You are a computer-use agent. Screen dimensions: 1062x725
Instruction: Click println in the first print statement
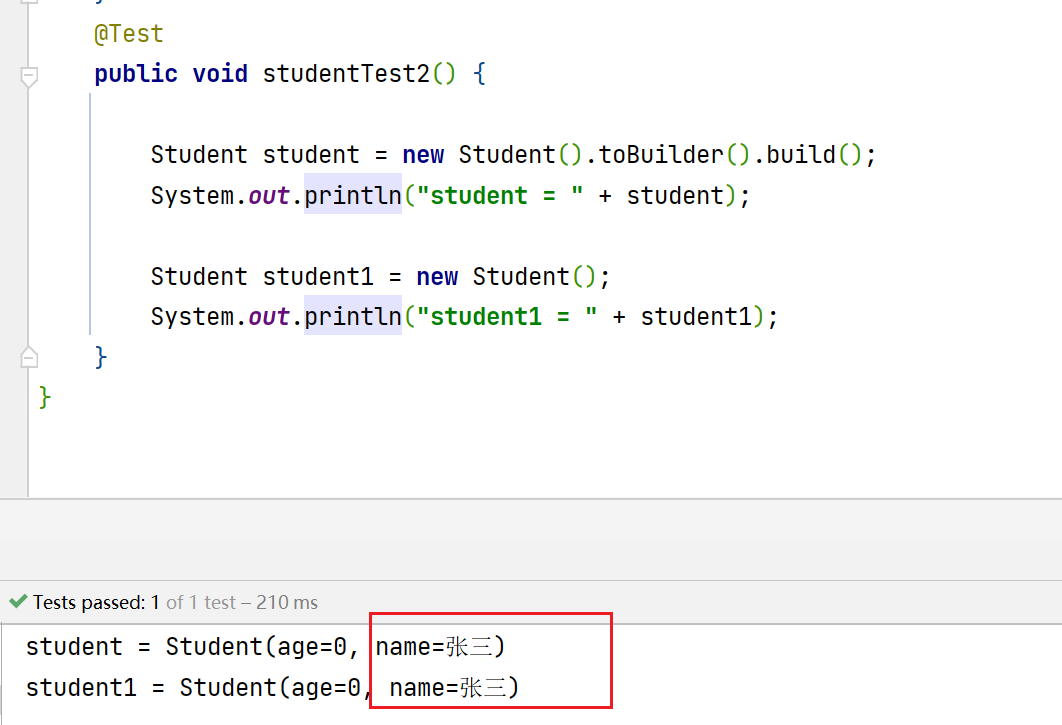point(353,195)
